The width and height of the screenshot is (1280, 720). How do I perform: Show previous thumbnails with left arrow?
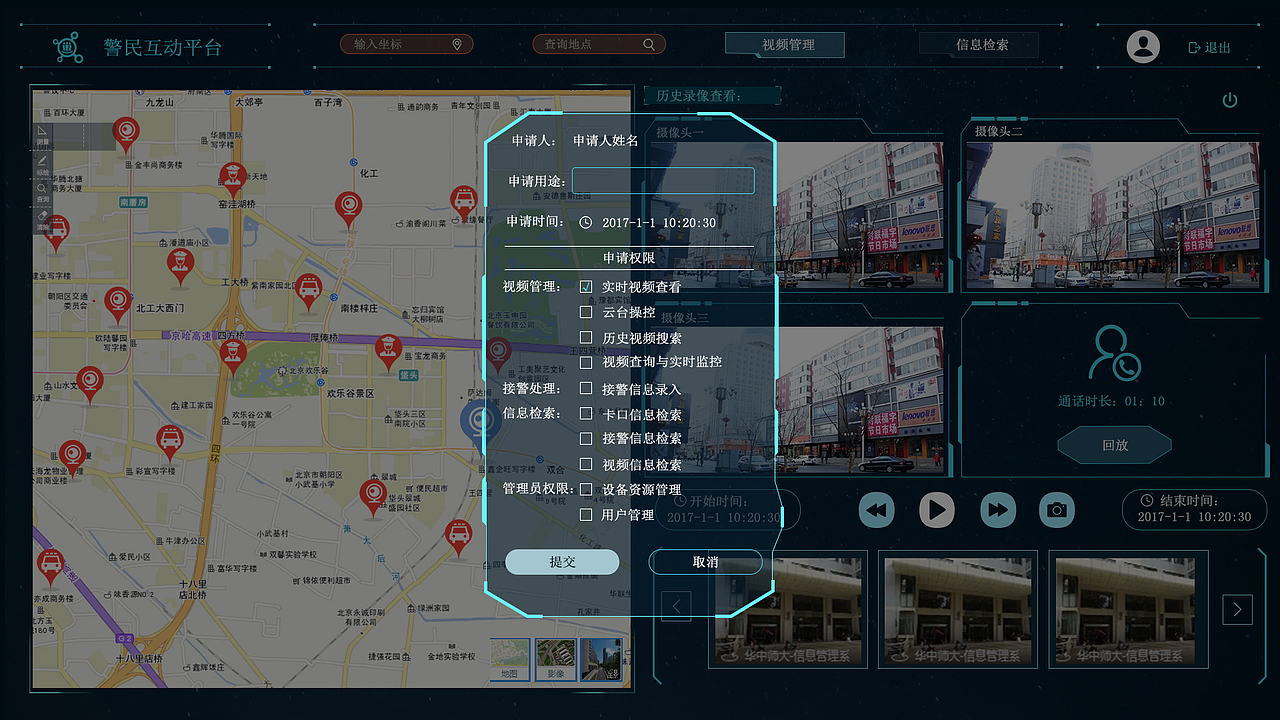pyautogui.click(x=676, y=605)
